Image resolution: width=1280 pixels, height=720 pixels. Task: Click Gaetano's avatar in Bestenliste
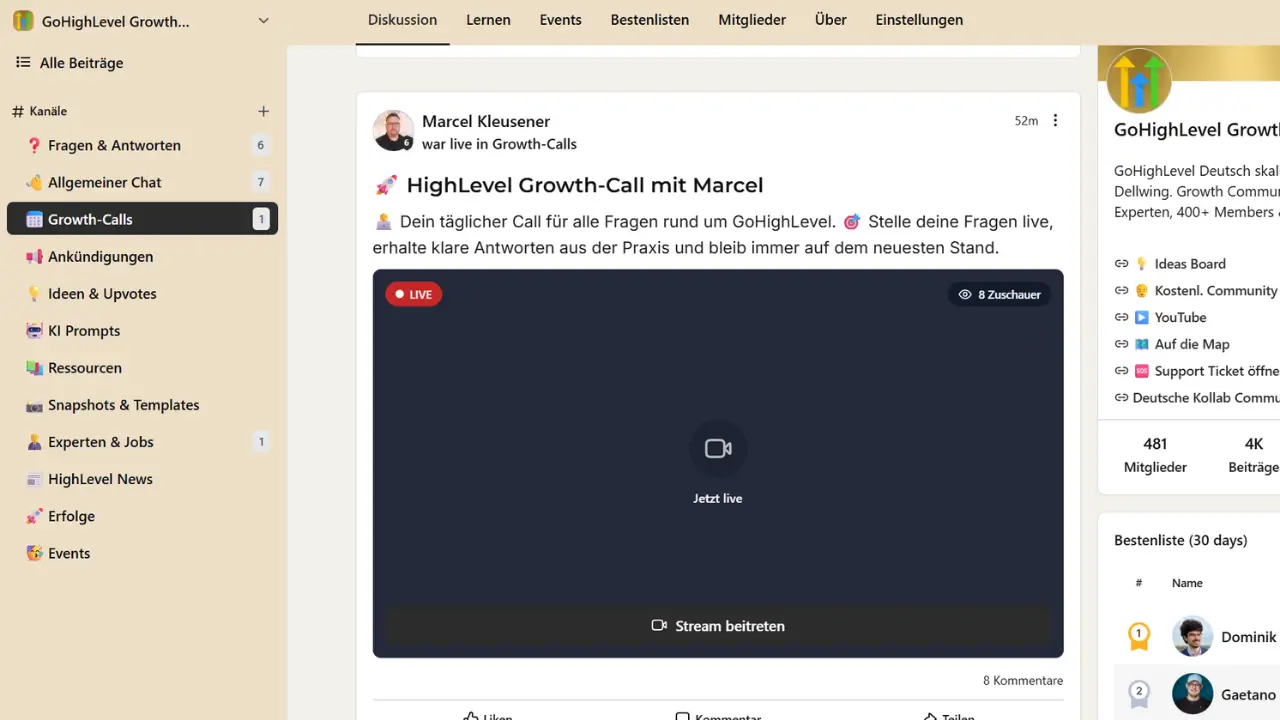pos(1192,693)
